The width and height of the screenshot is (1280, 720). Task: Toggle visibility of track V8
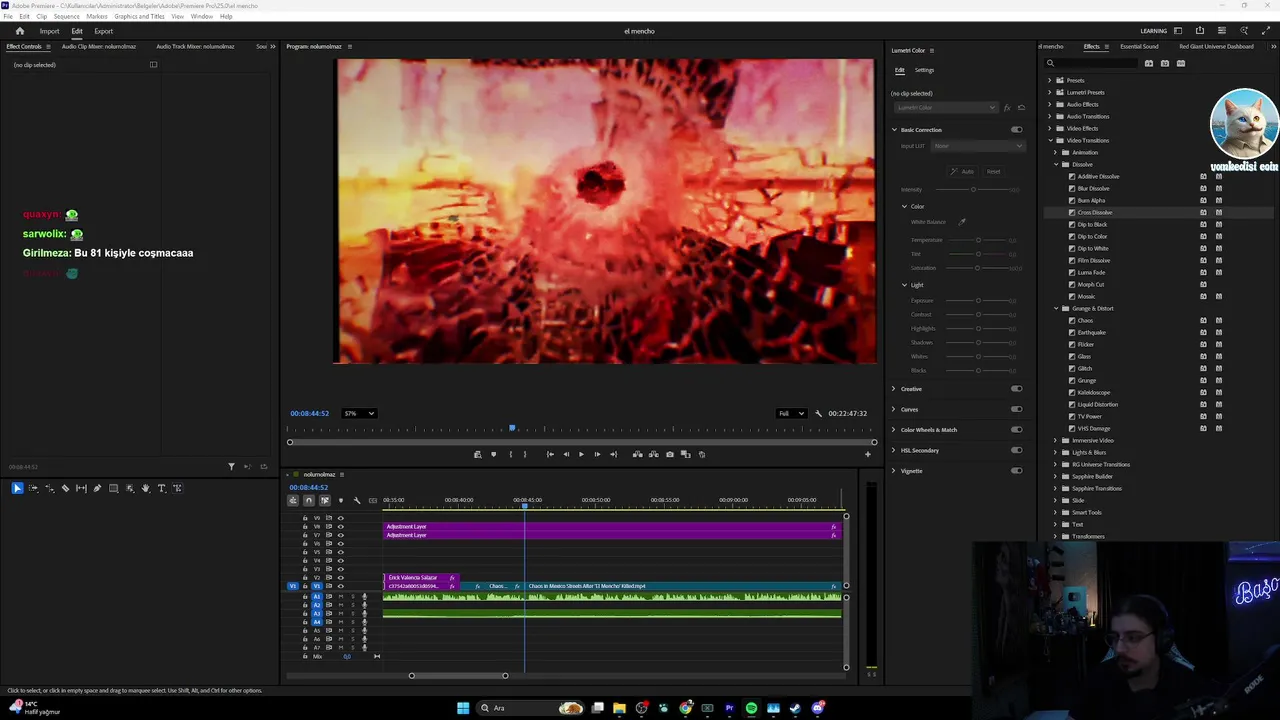(341, 527)
